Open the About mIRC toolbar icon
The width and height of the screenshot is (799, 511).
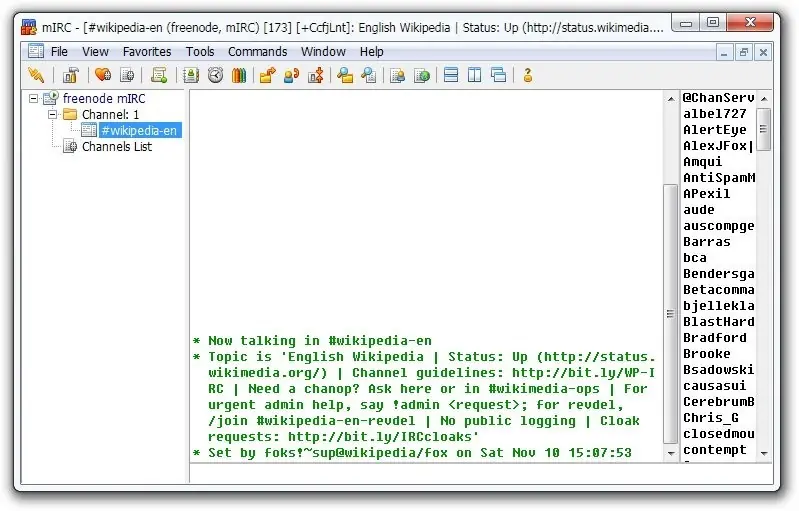pos(528,75)
